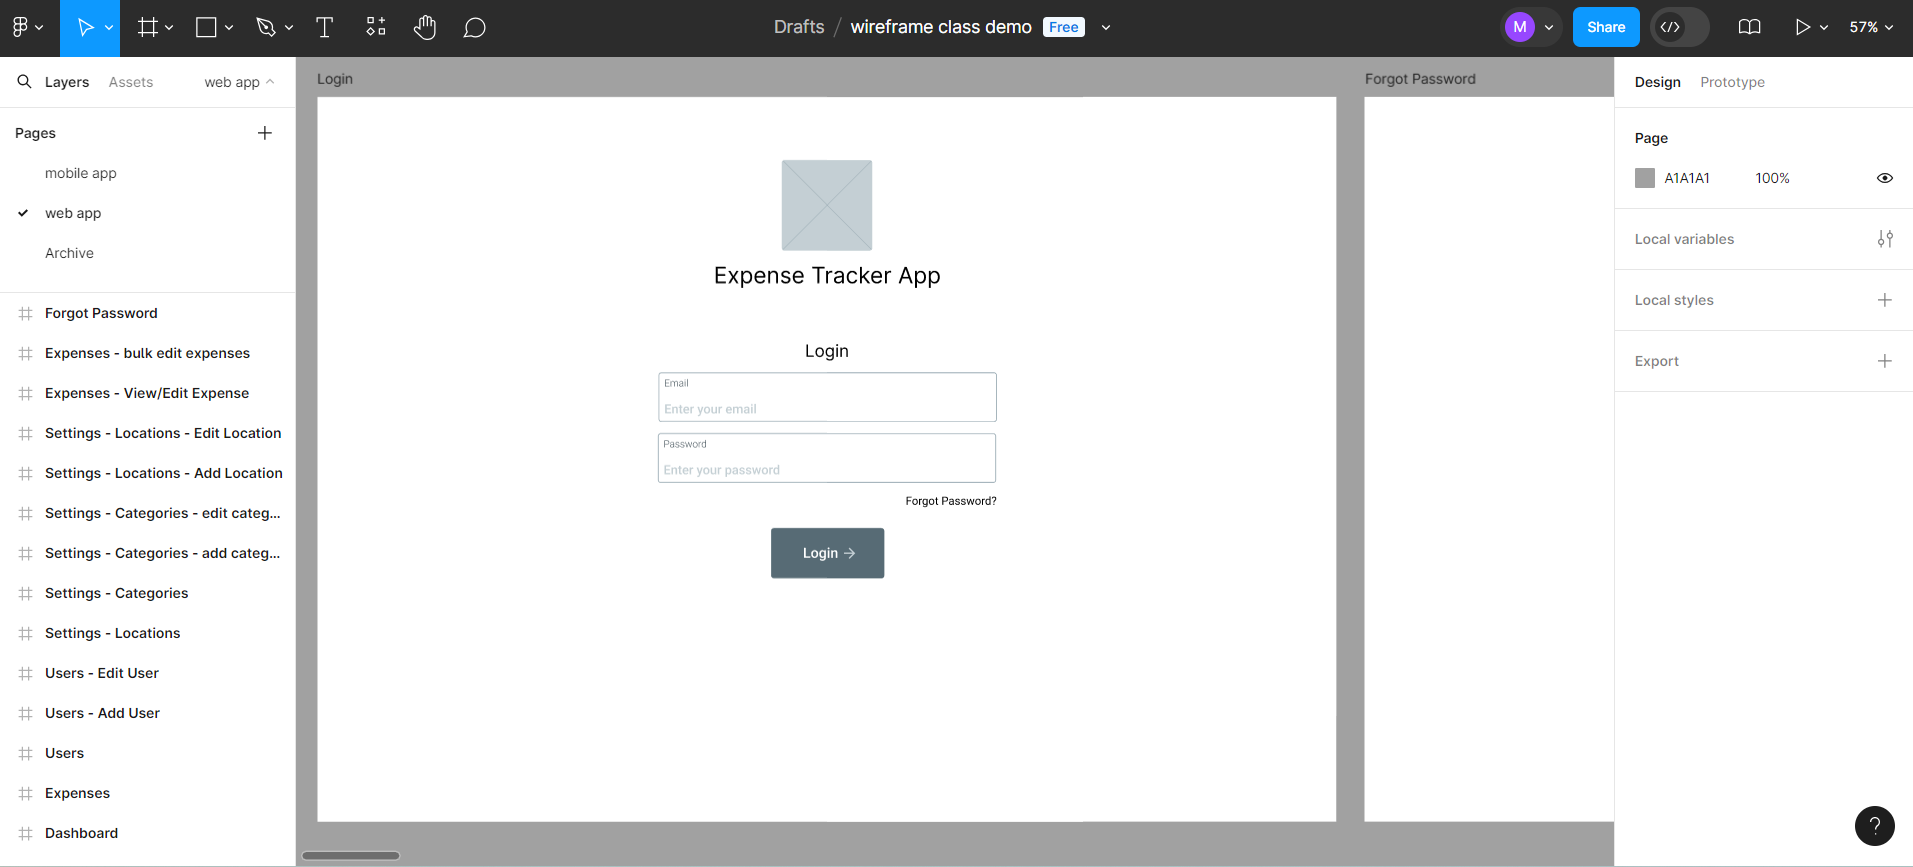Expand the zoom level 57% dropdown
This screenshot has width=1913, height=867.
pyautogui.click(x=1870, y=28)
